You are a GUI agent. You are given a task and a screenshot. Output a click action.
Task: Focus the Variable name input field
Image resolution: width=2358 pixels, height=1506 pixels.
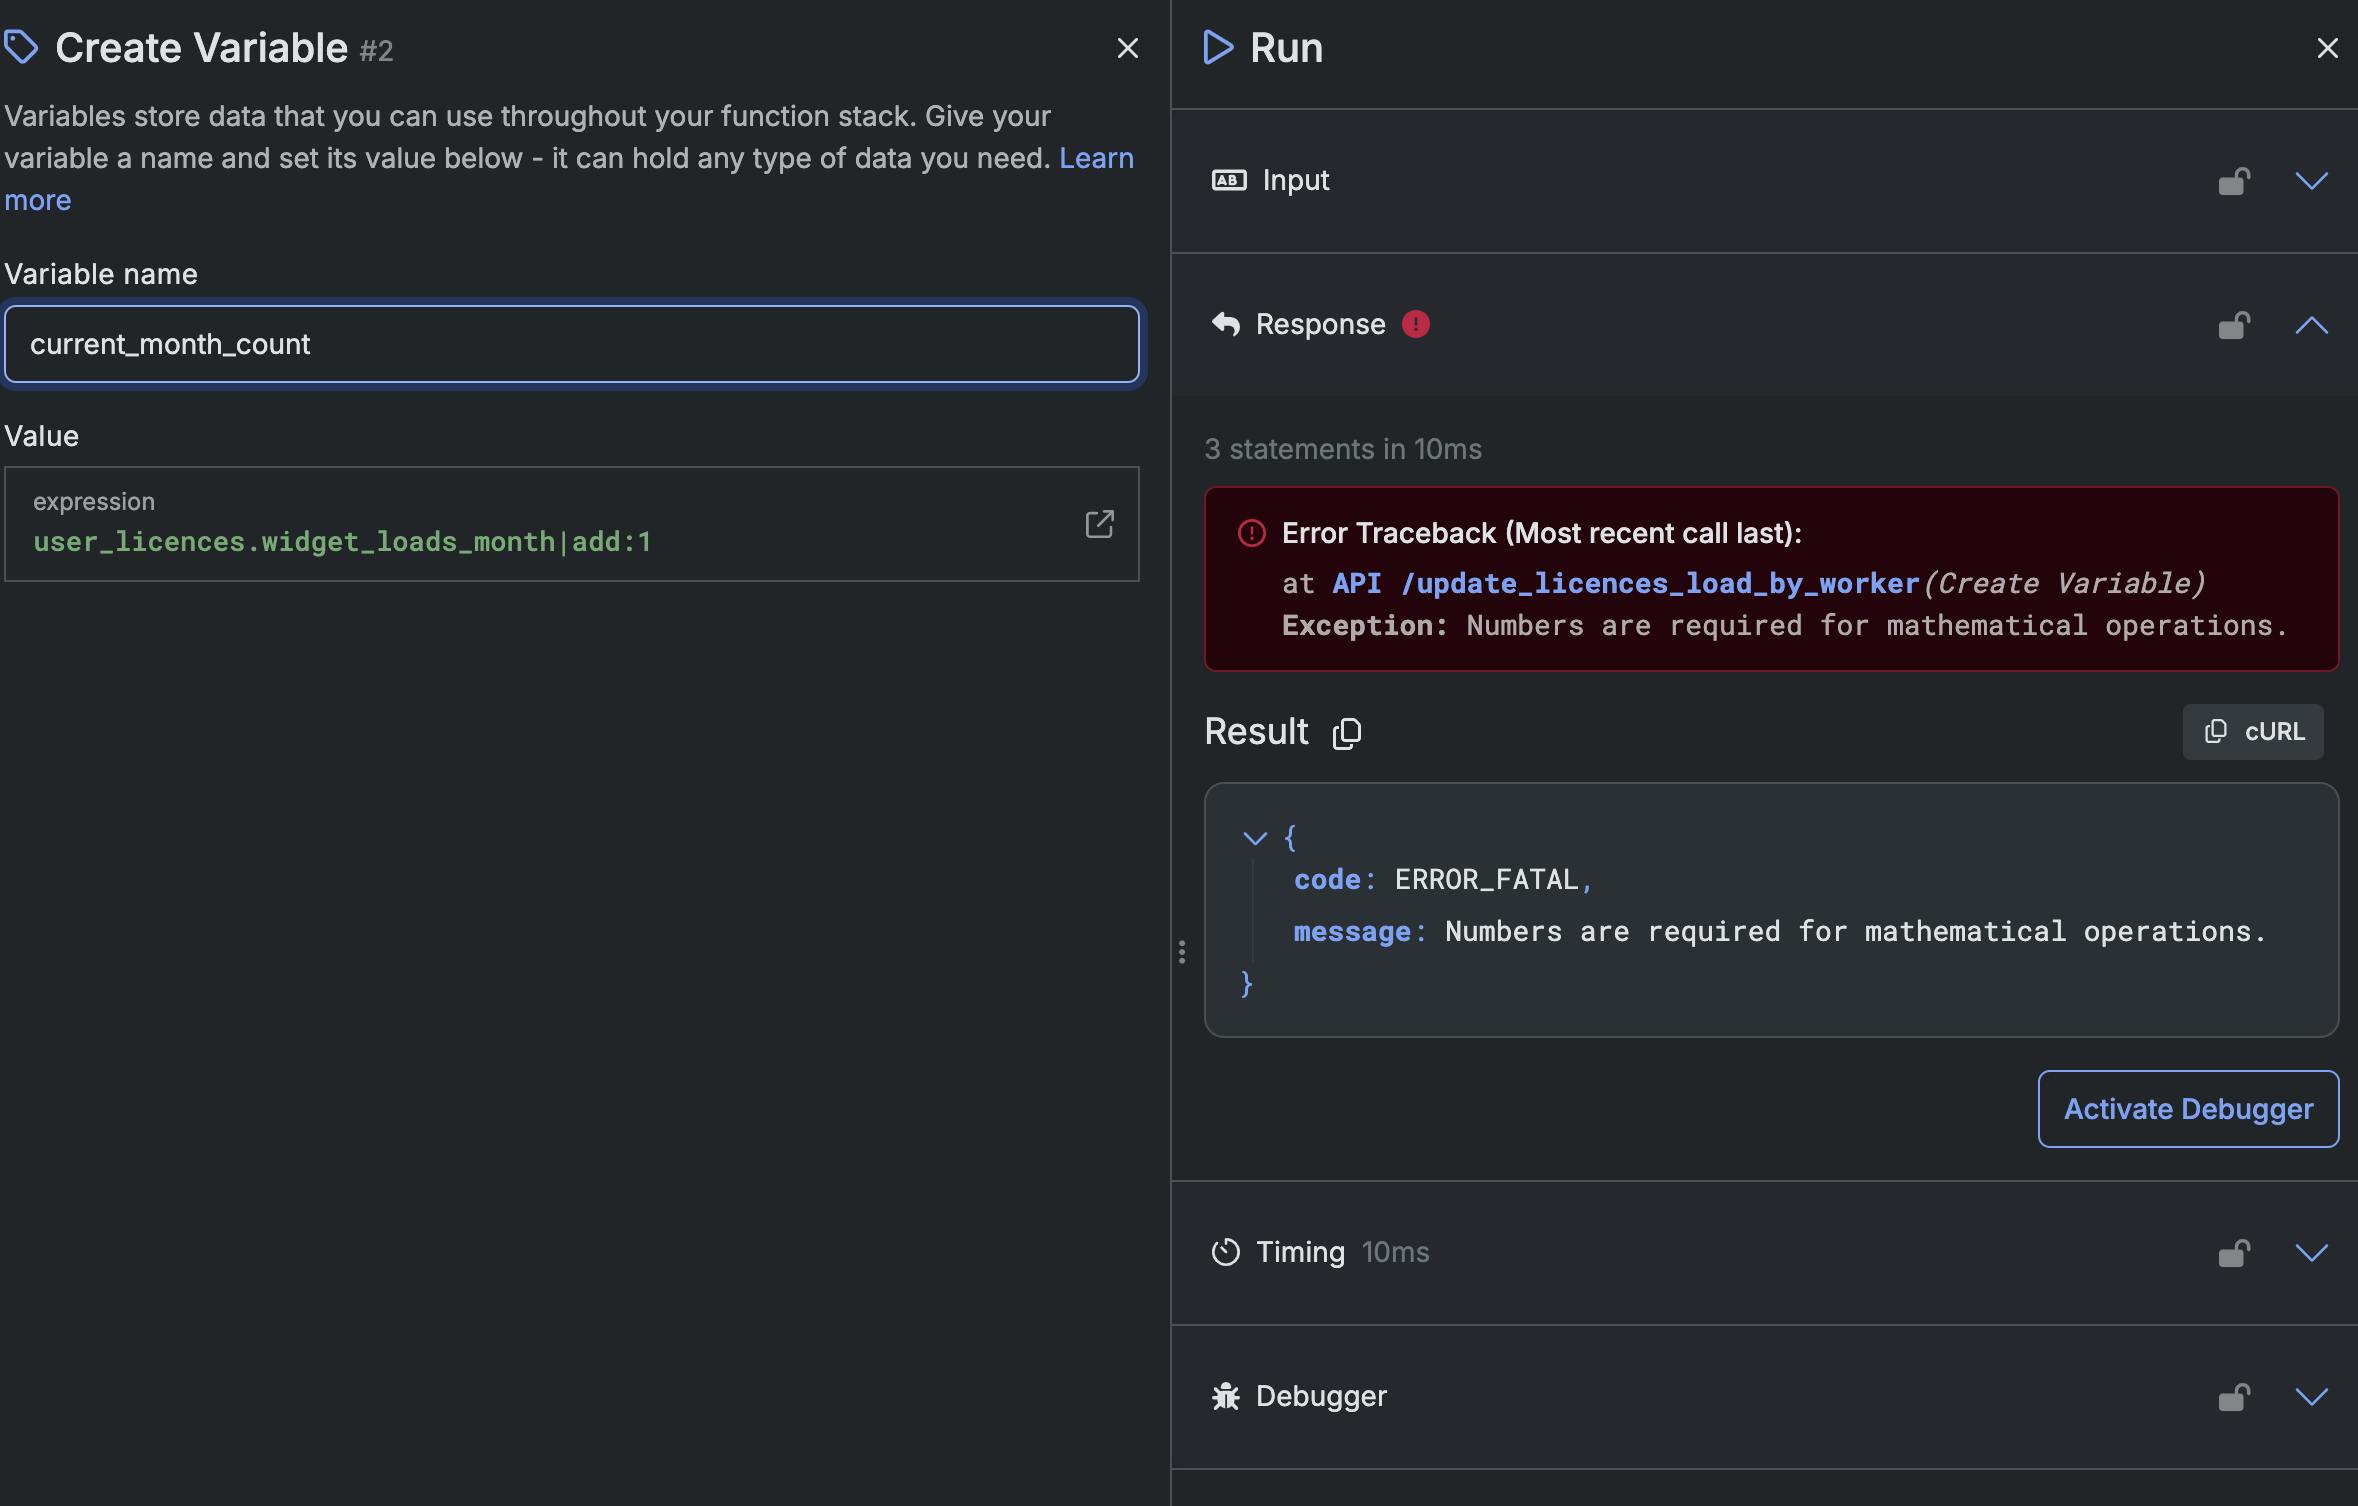coord(571,344)
